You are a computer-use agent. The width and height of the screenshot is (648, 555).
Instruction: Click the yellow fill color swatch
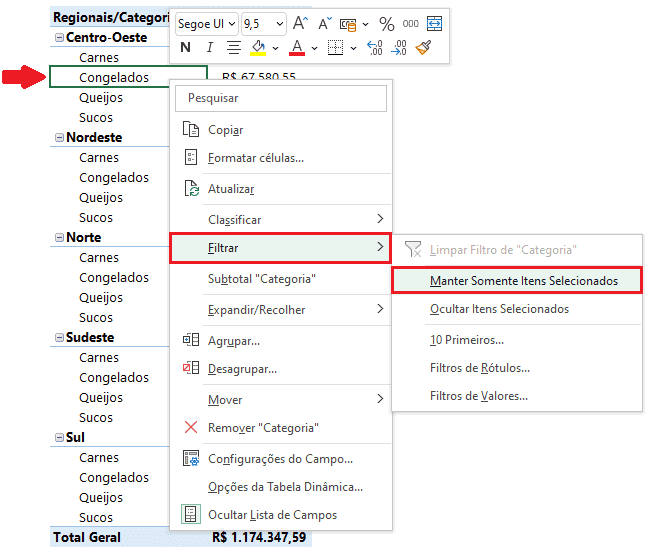pos(257,46)
